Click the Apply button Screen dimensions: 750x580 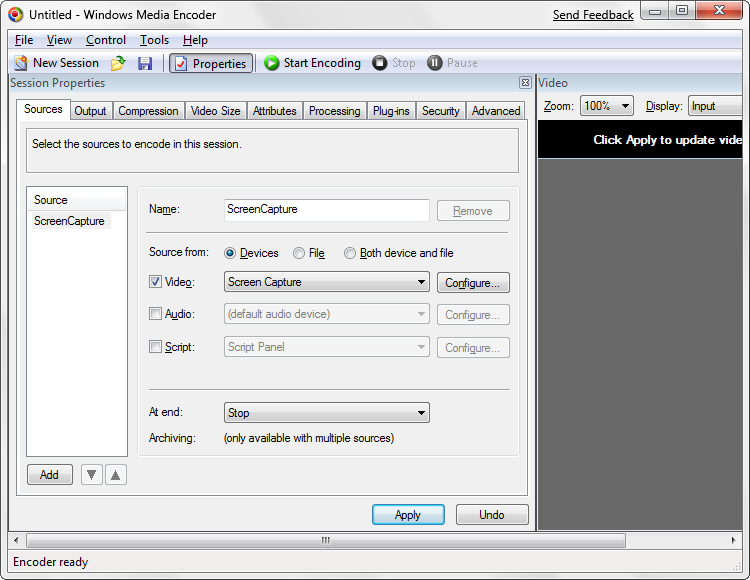(408, 515)
